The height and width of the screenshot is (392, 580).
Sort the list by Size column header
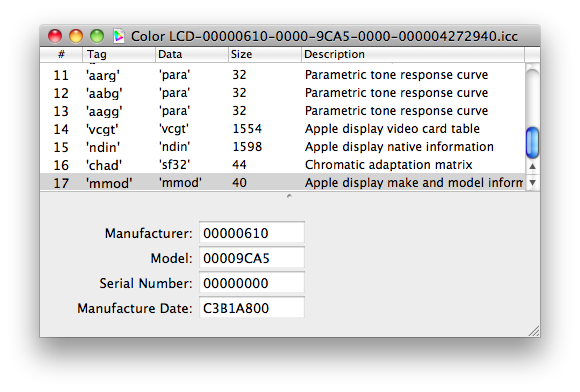(x=265, y=54)
